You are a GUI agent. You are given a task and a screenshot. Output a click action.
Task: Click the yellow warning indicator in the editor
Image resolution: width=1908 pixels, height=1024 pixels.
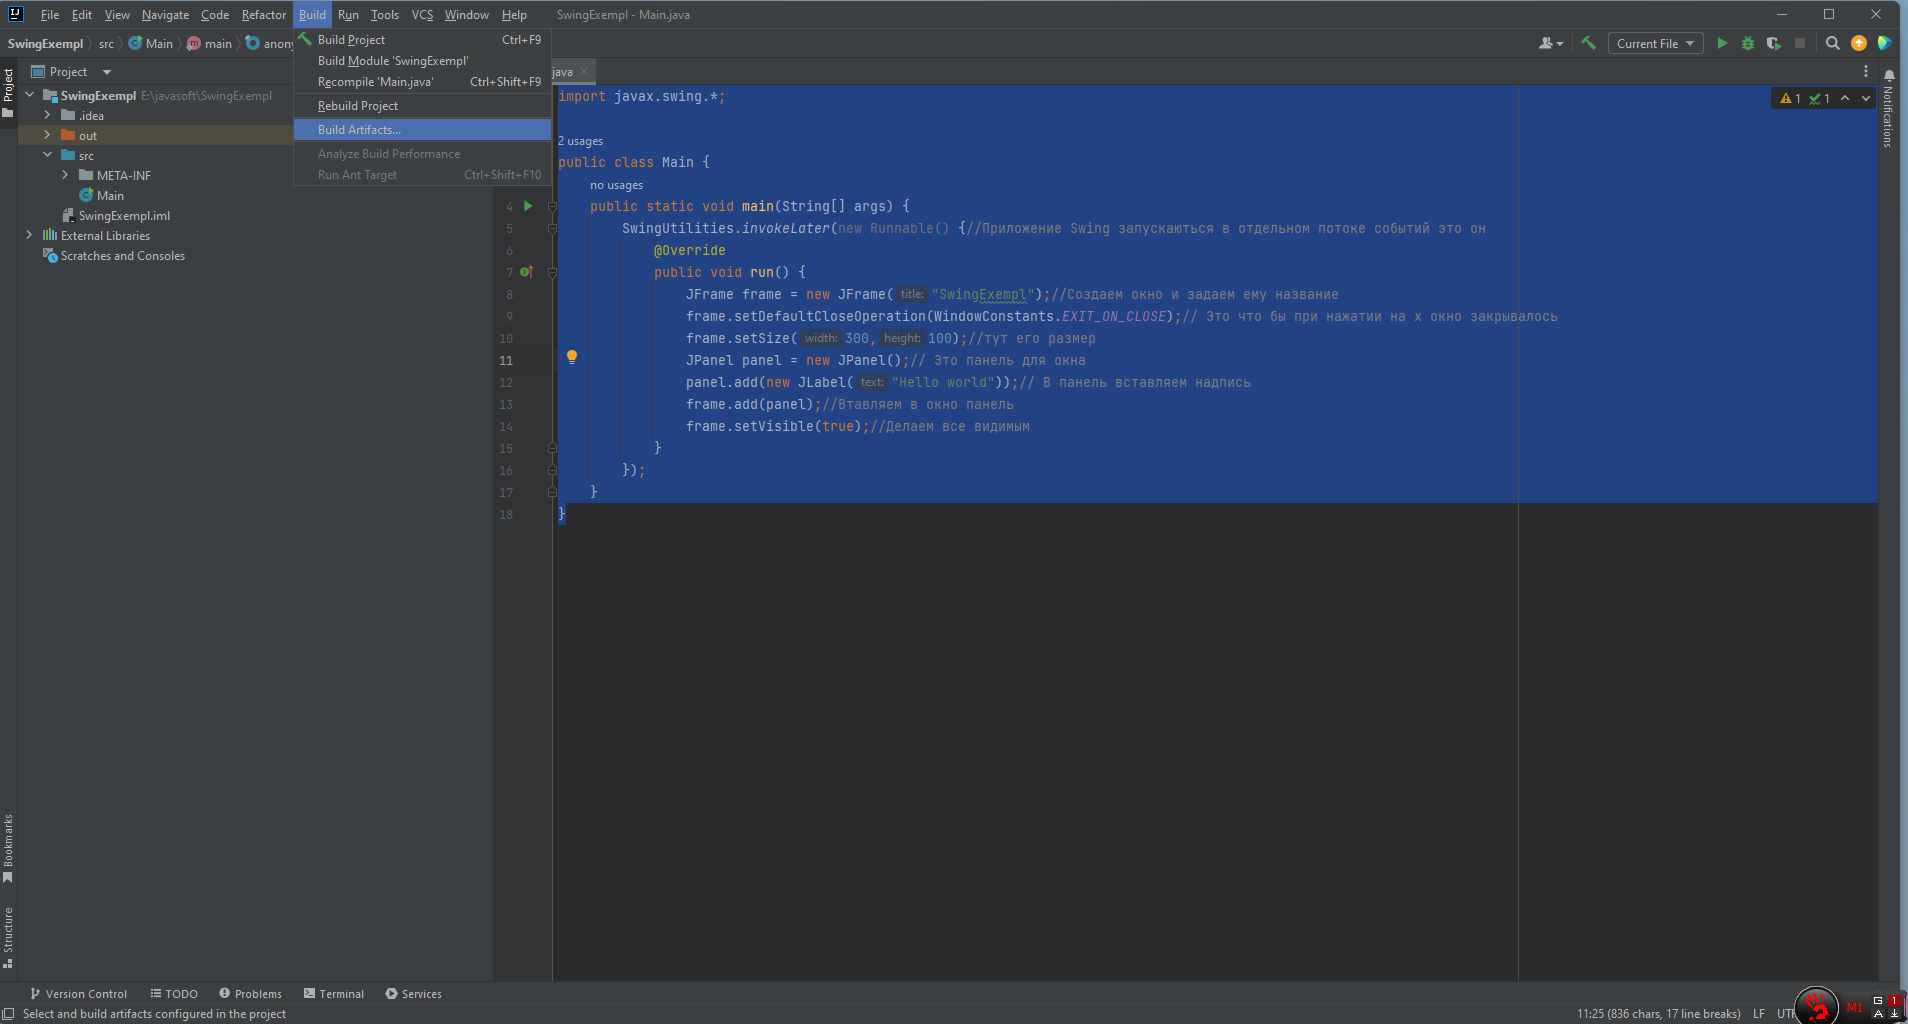[1790, 98]
